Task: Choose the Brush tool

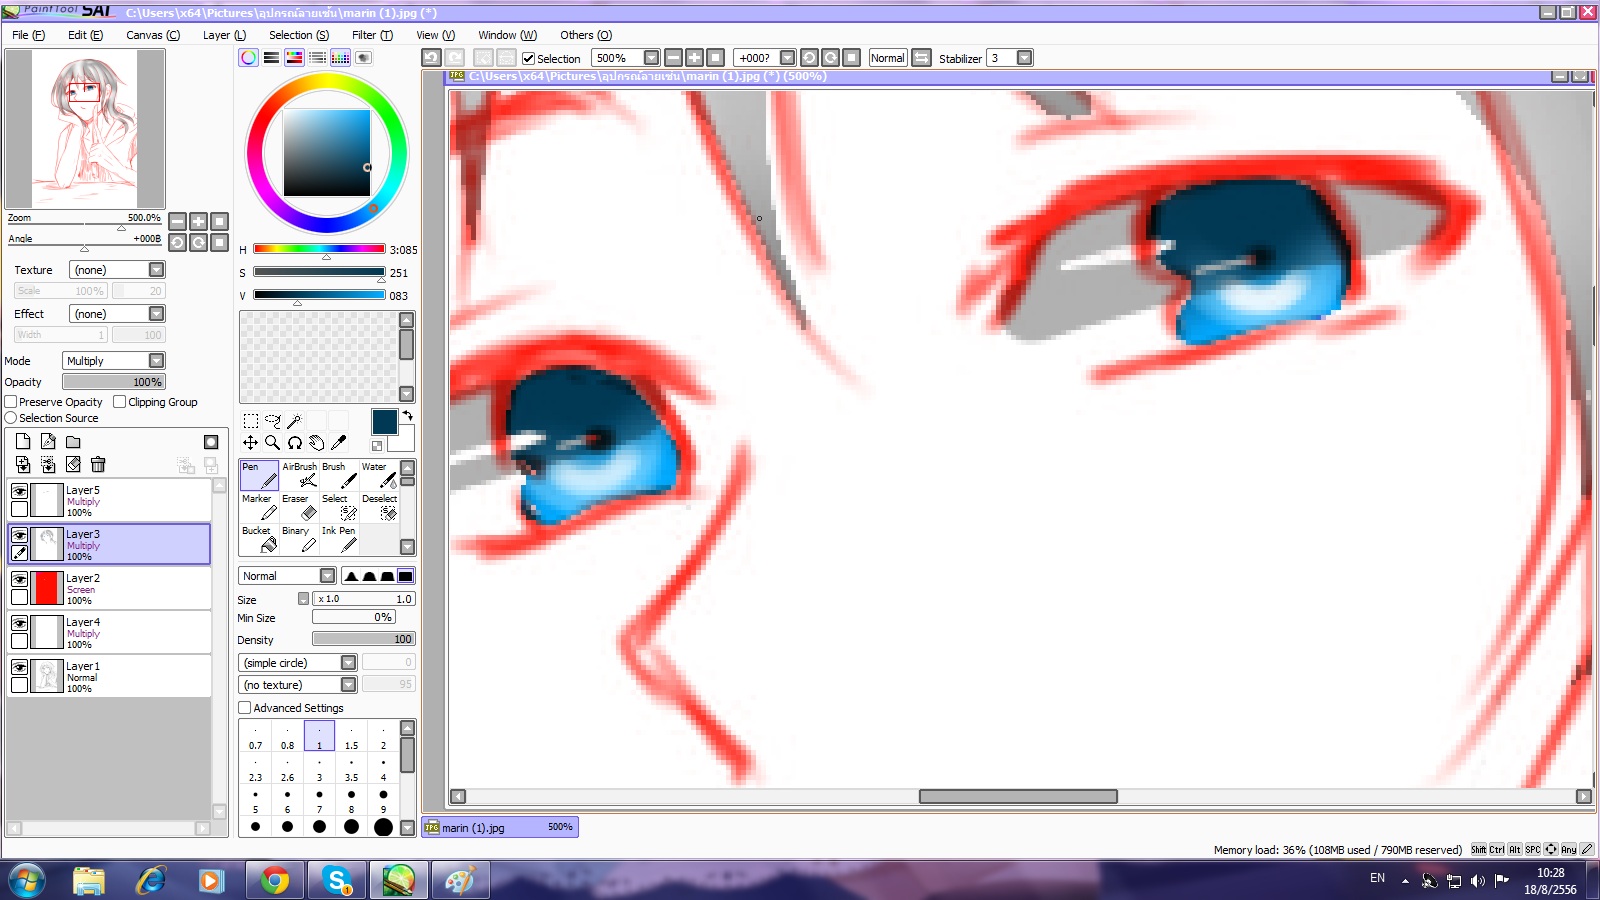Action: coord(339,475)
